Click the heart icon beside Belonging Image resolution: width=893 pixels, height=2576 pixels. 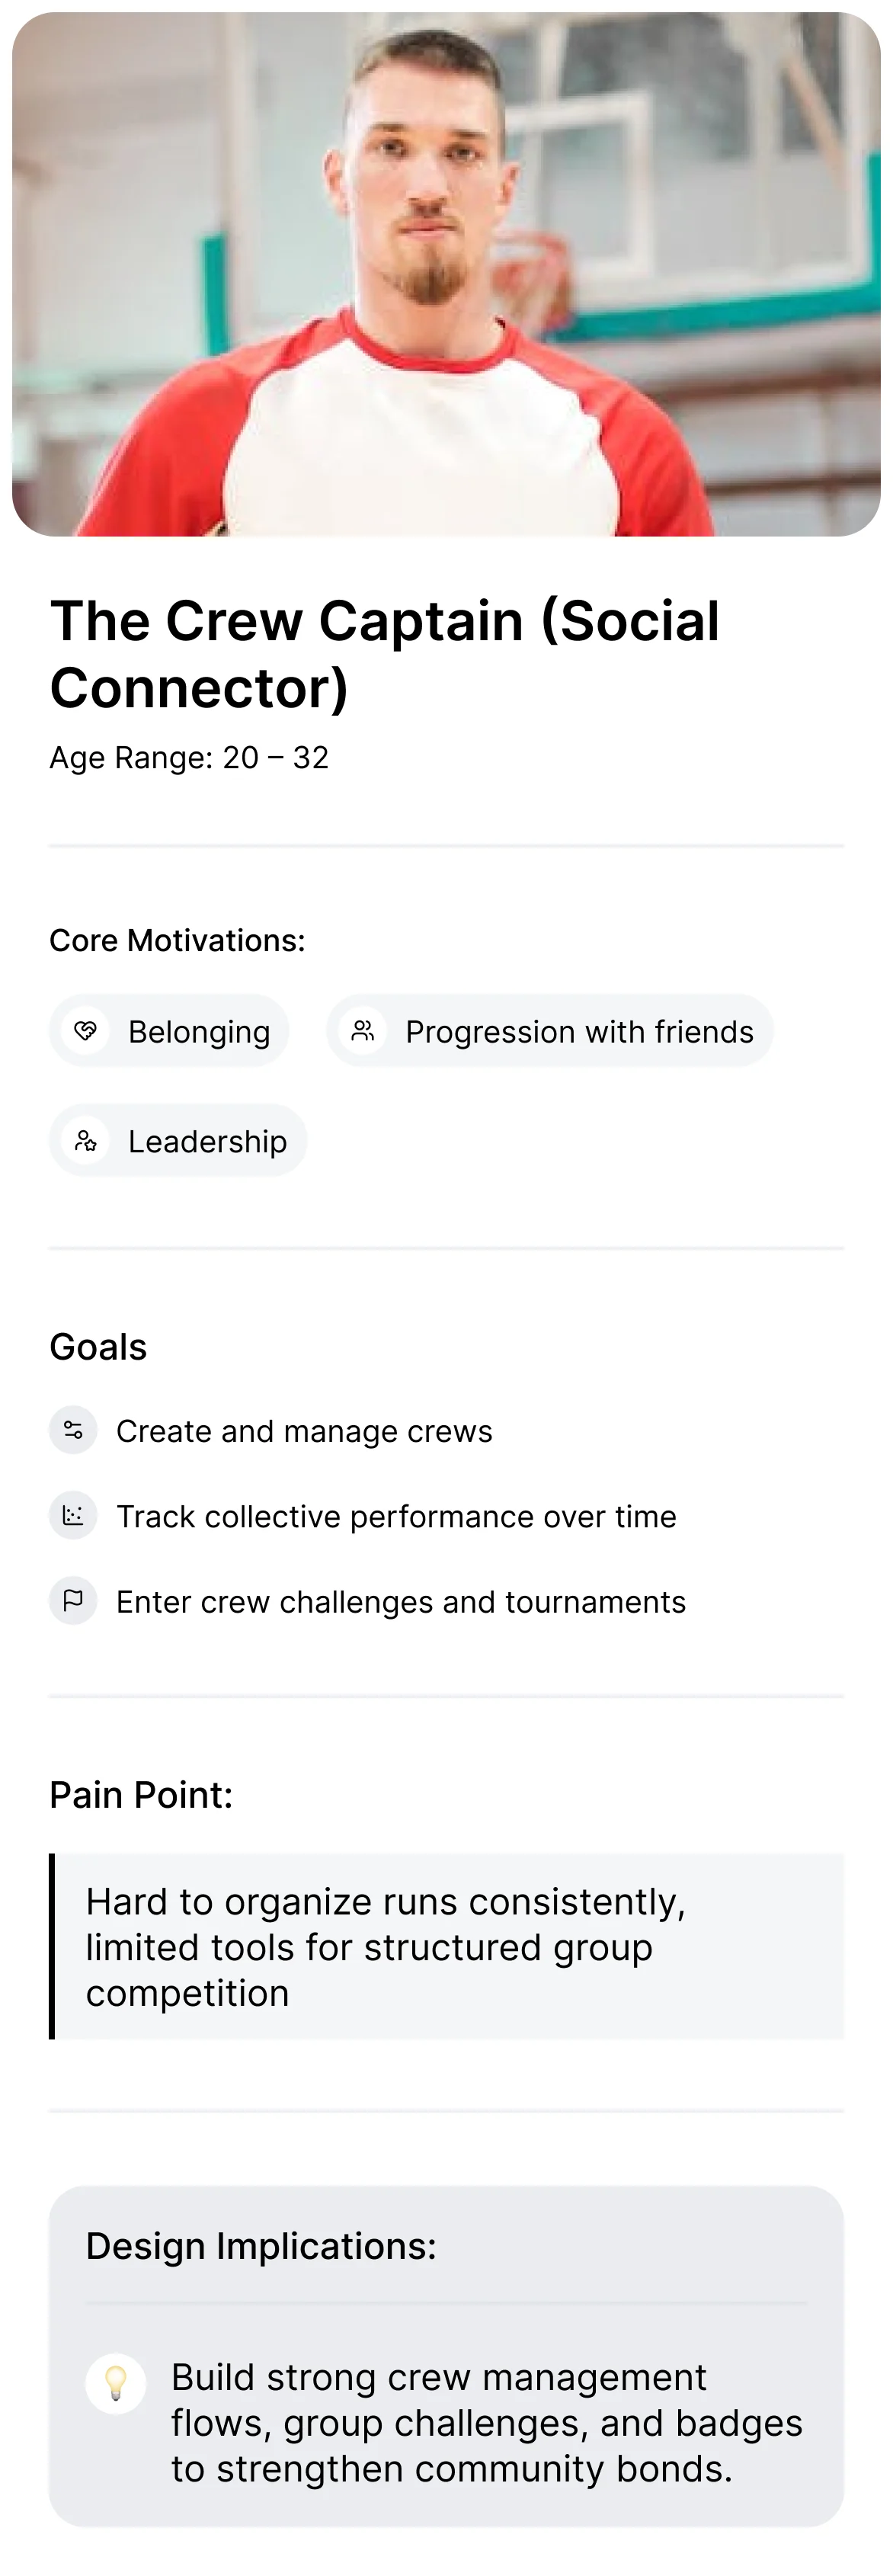(85, 1030)
